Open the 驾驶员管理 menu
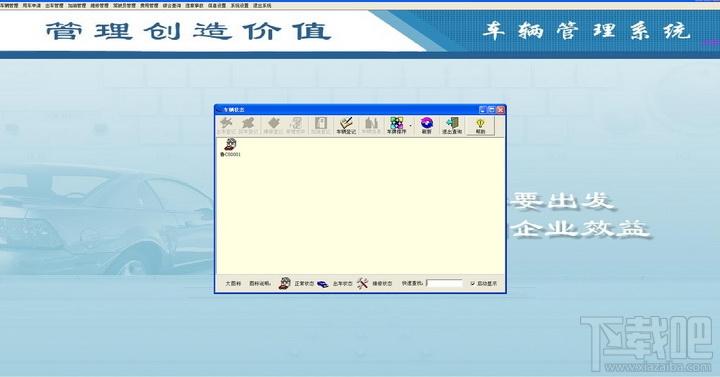 coord(124,6)
